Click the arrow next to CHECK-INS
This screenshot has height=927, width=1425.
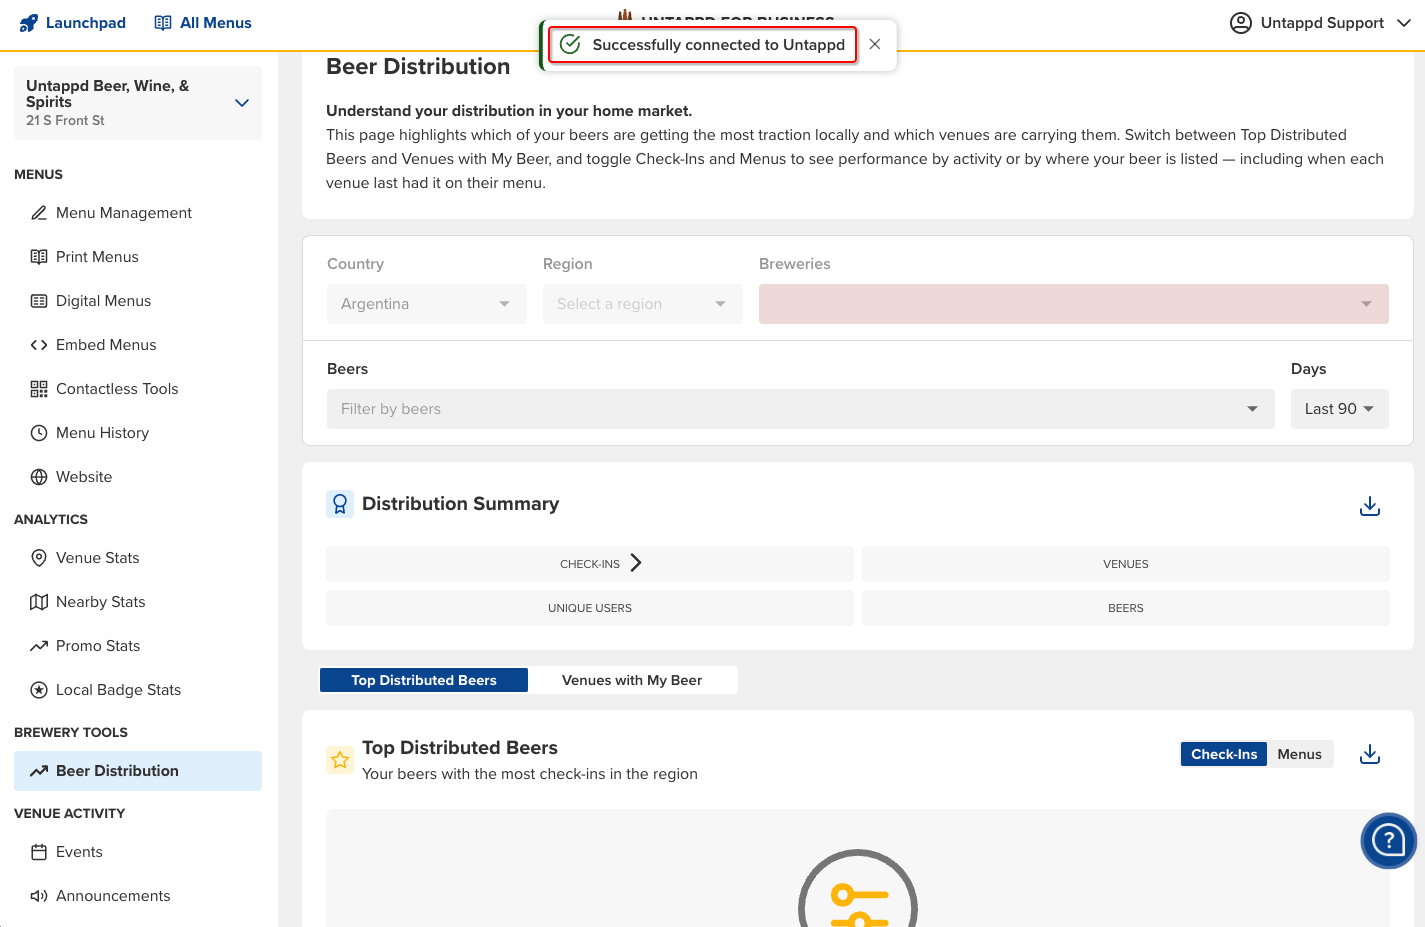tap(636, 563)
